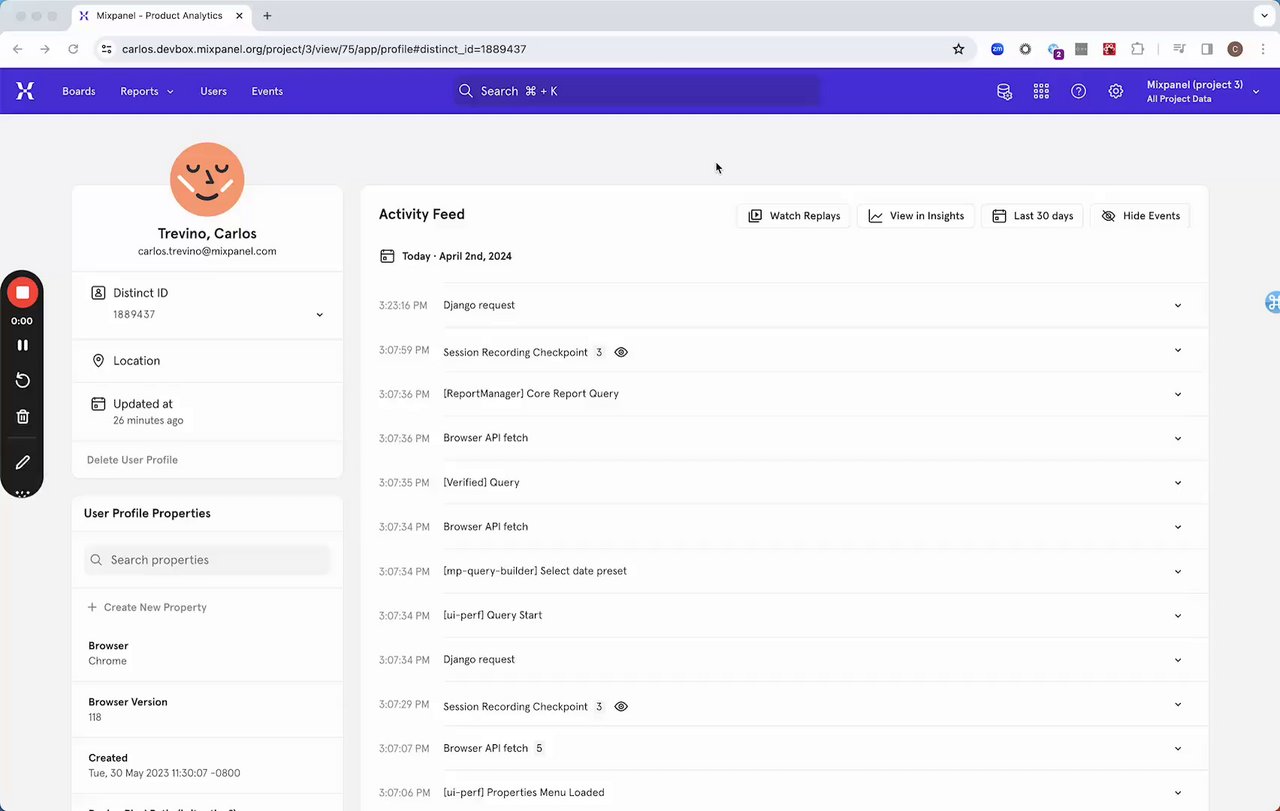The image size is (1280, 811).
Task: Click the Today April 2nd, 2024 date header
Action: coord(446,256)
